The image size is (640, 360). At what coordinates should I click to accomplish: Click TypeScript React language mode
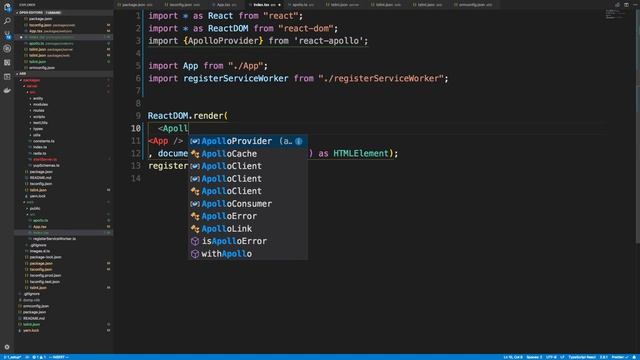582,357
